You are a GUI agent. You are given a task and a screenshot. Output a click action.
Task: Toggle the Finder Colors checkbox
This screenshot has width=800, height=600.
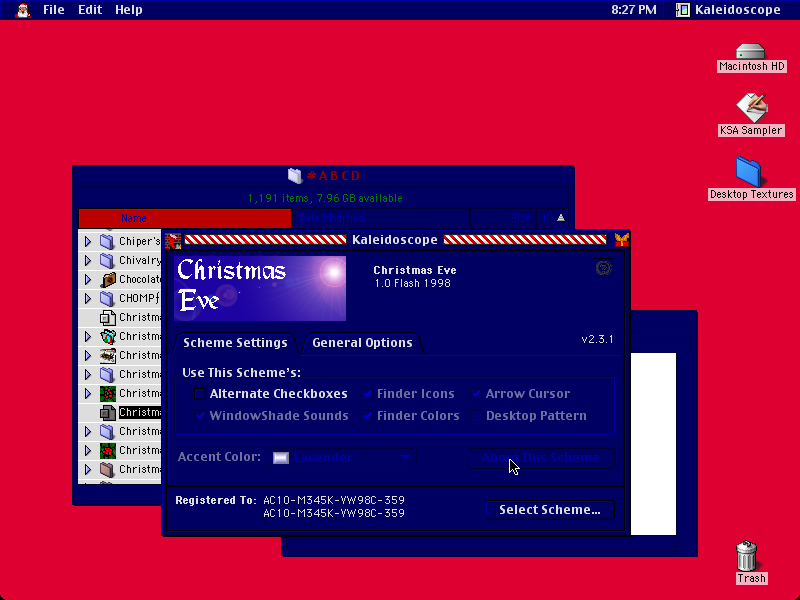(367, 416)
